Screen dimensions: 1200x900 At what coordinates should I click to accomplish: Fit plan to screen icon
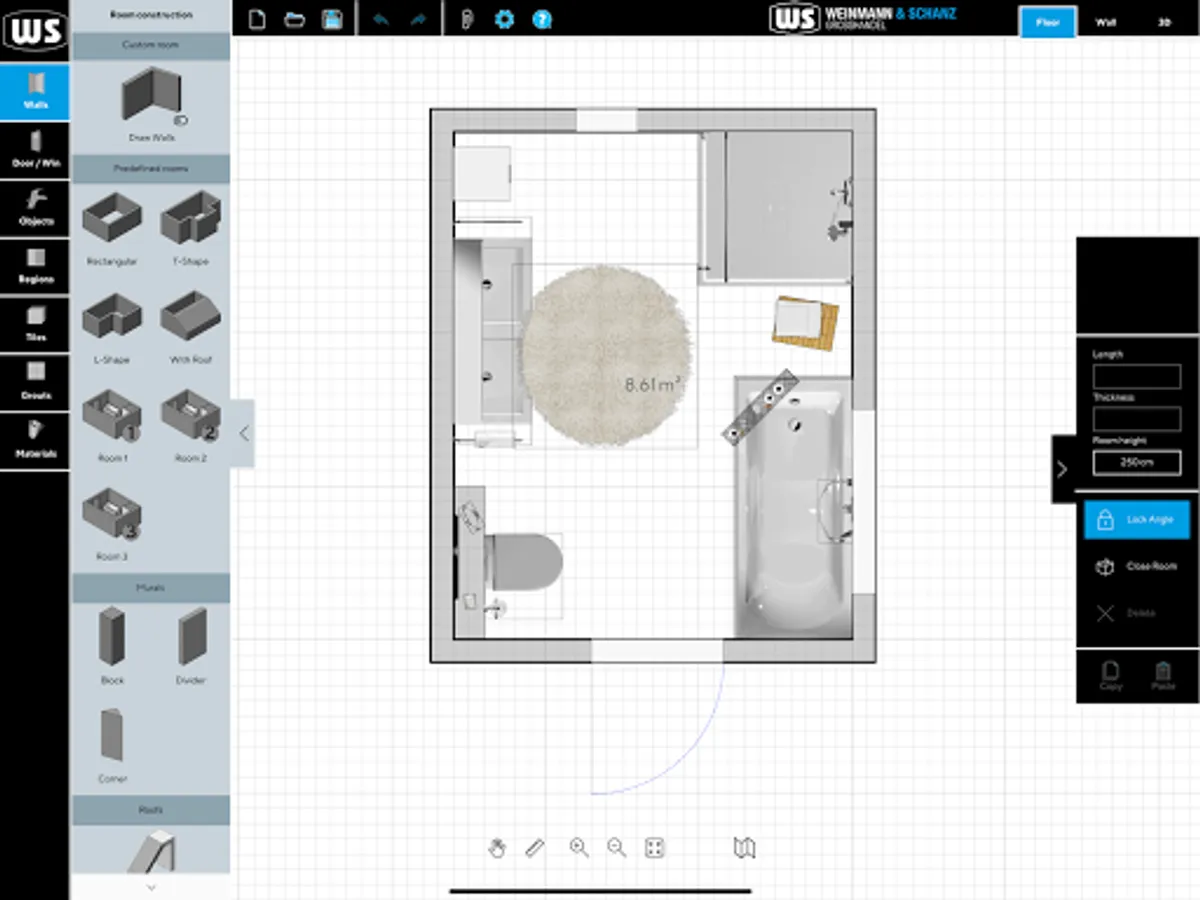pos(654,848)
